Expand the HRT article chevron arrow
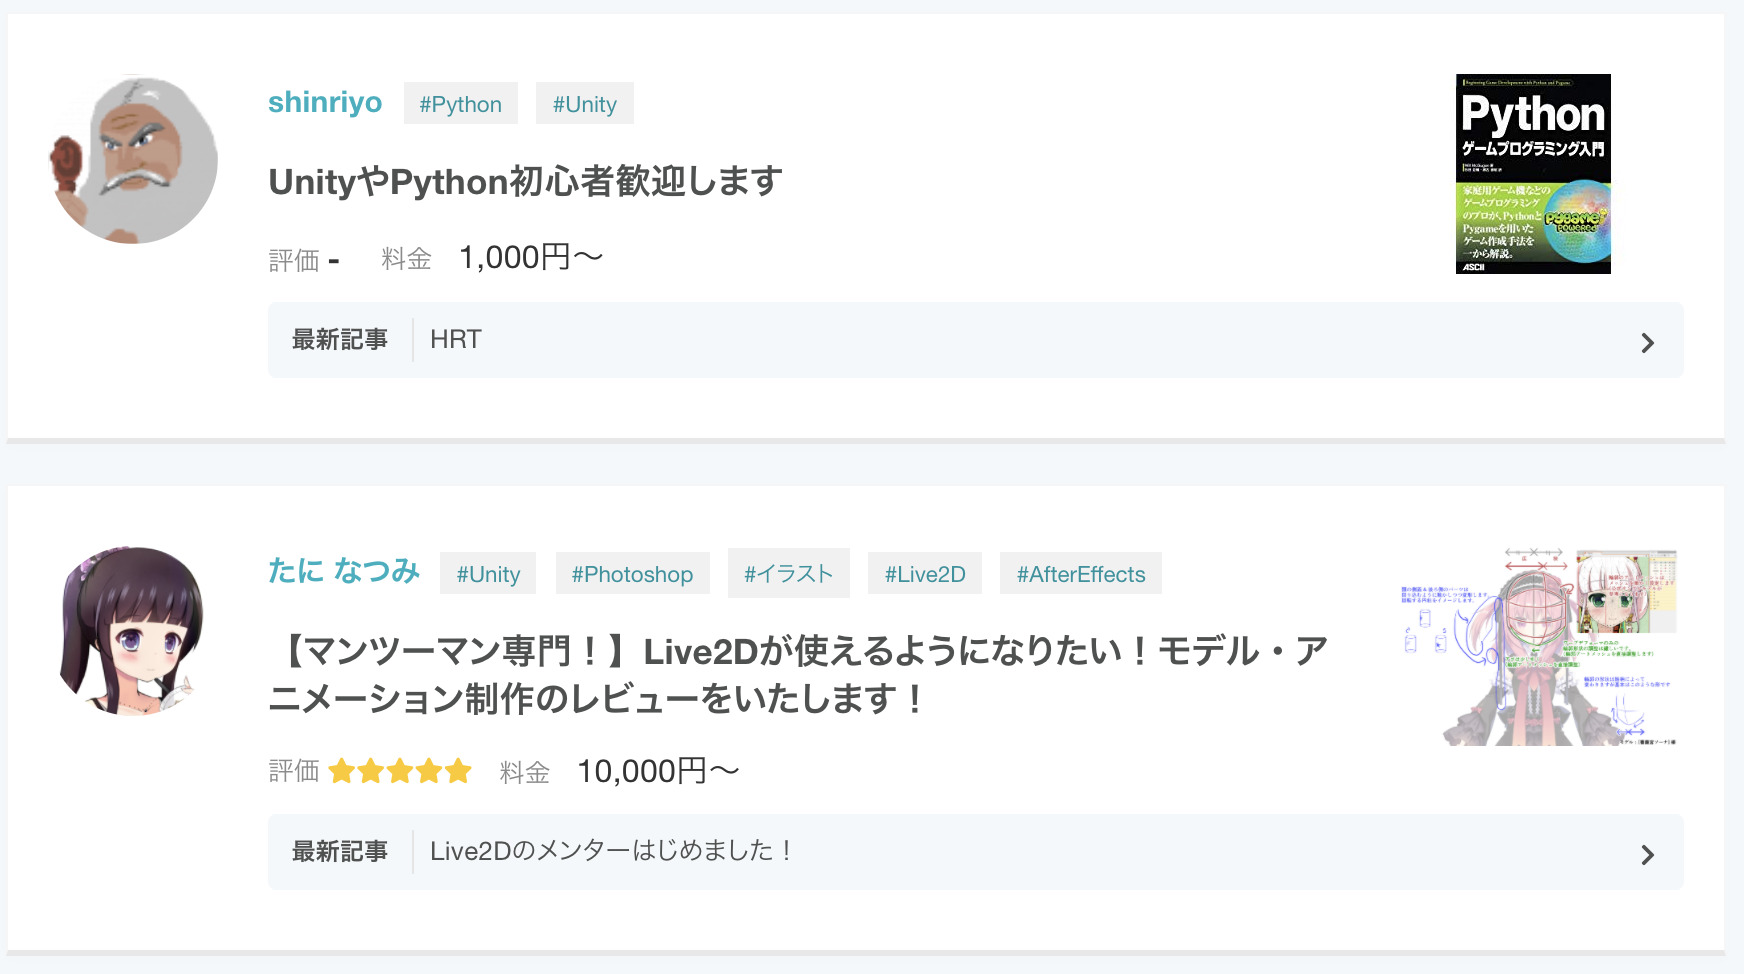Image resolution: width=1744 pixels, height=974 pixels. click(x=1647, y=342)
